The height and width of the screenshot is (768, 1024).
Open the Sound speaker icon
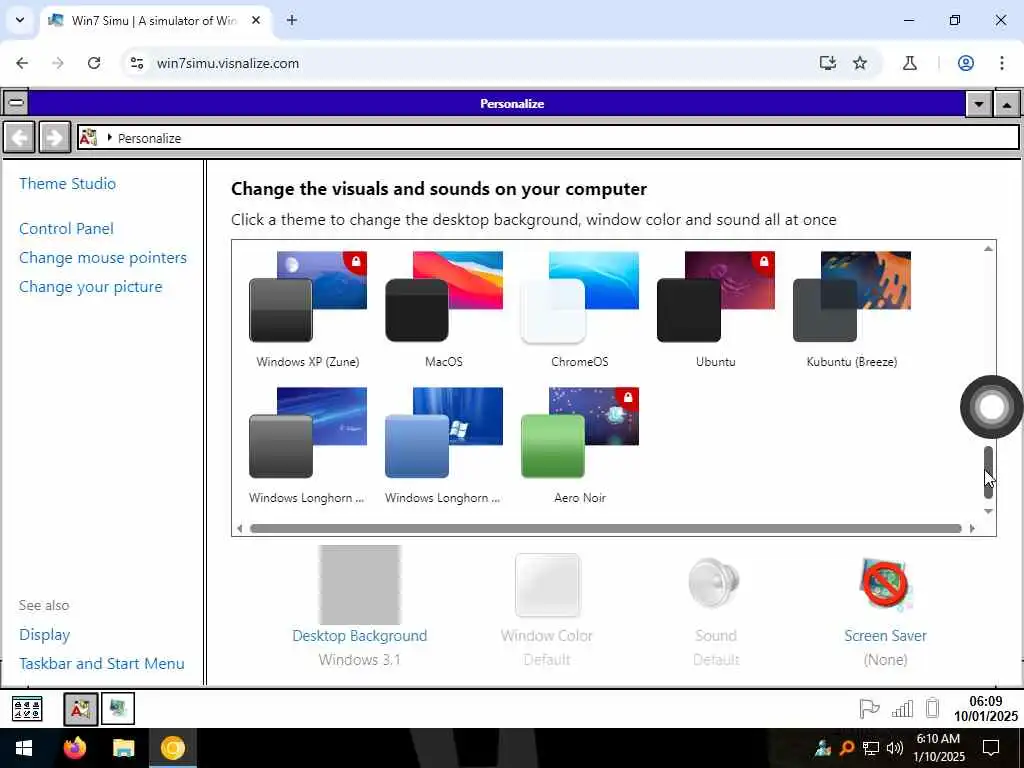click(x=714, y=583)
